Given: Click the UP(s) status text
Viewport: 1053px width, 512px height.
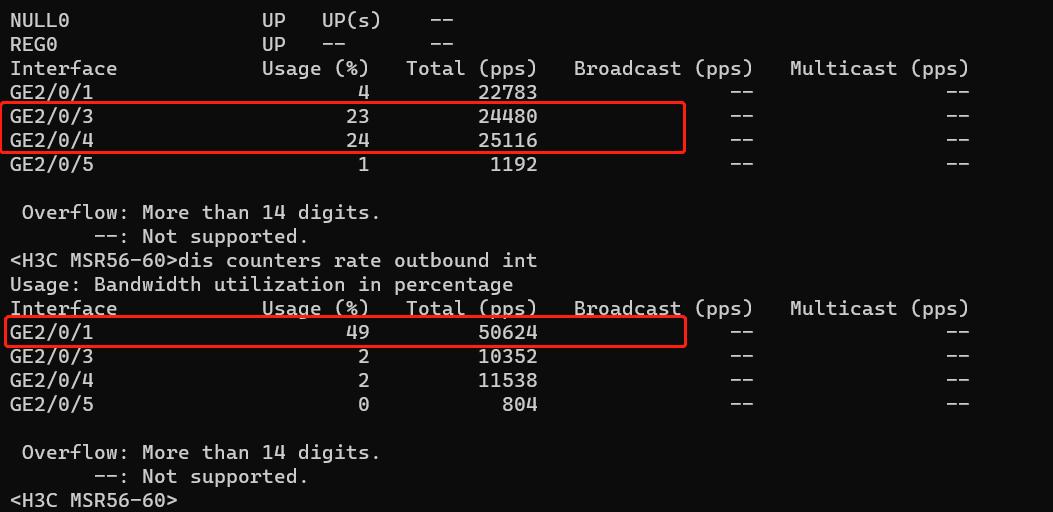Looking at the screenshot, I should pos(348,20).
